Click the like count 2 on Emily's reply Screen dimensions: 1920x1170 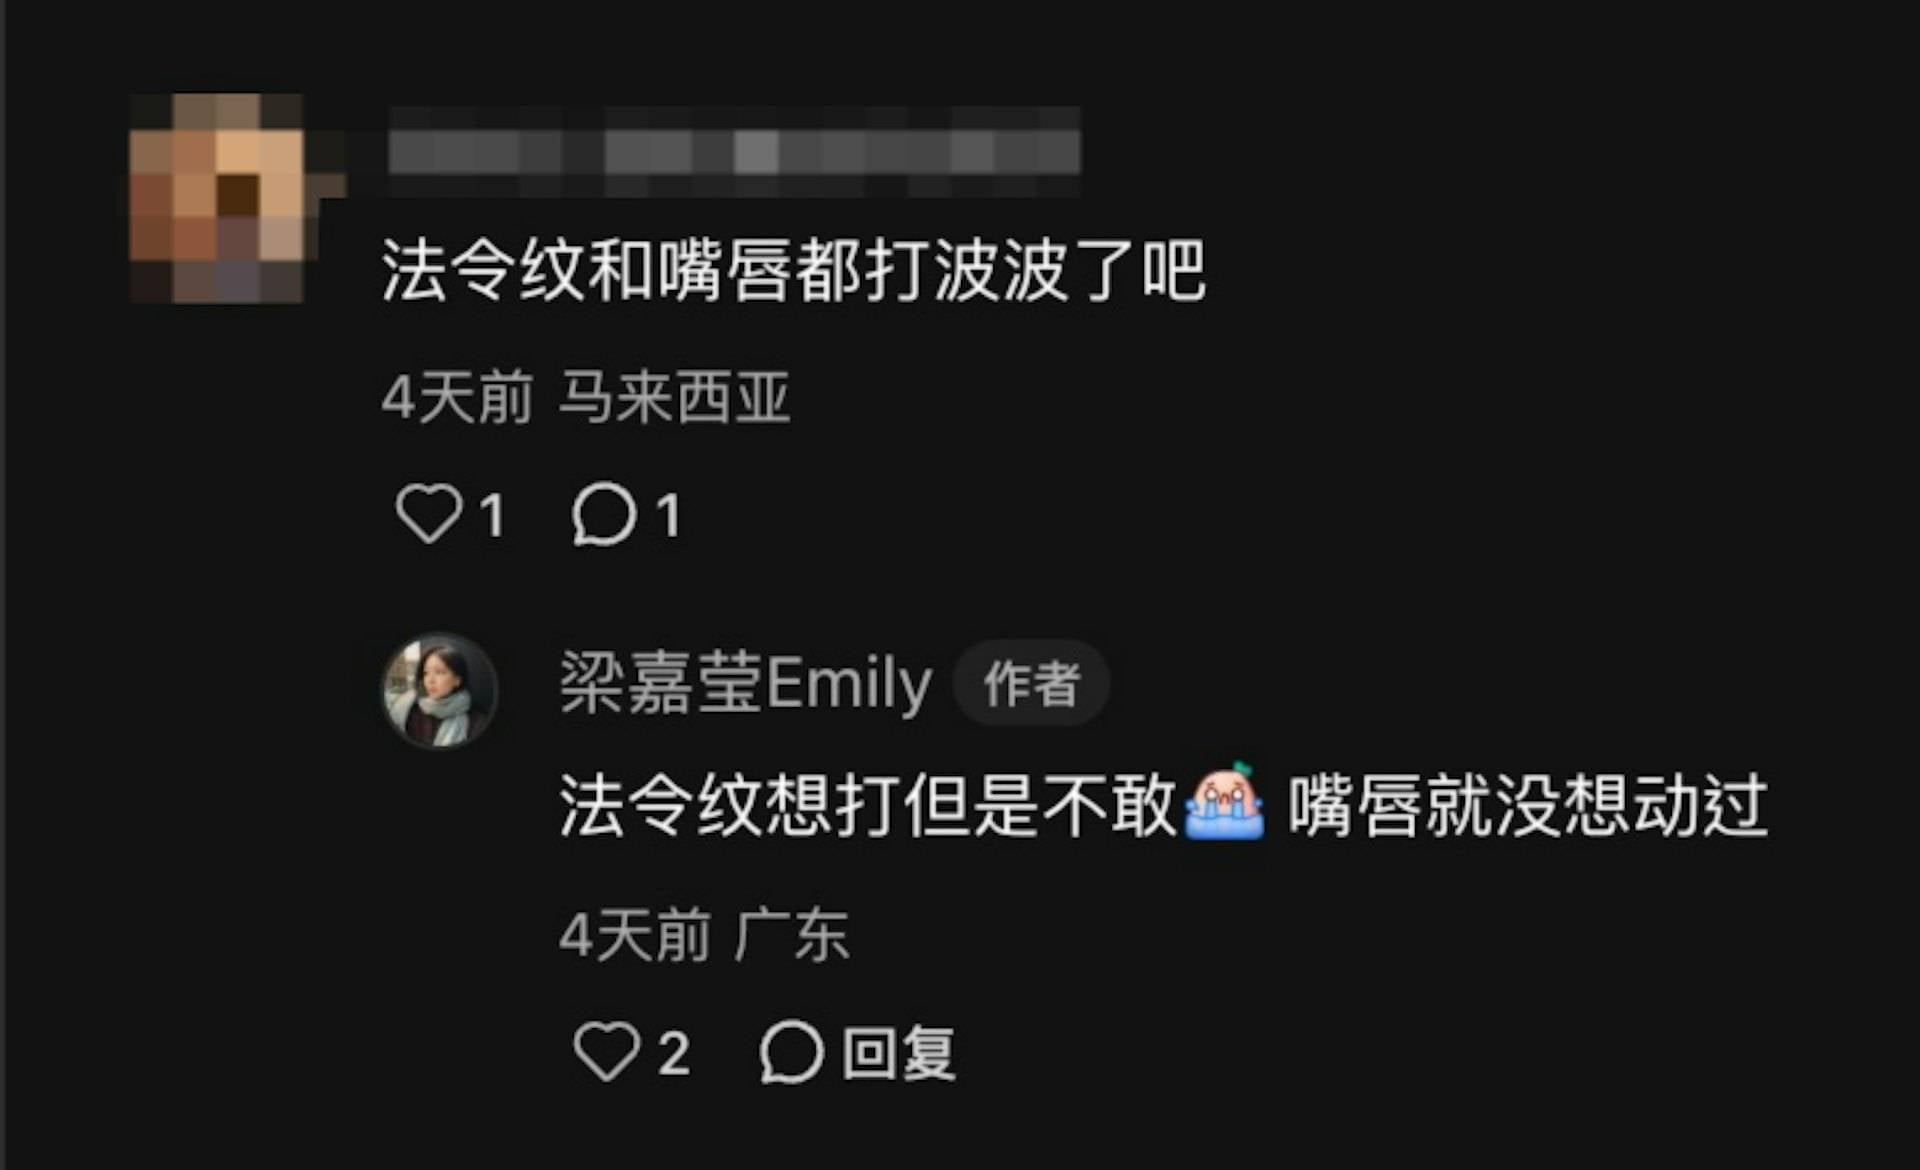(674, 1053)
